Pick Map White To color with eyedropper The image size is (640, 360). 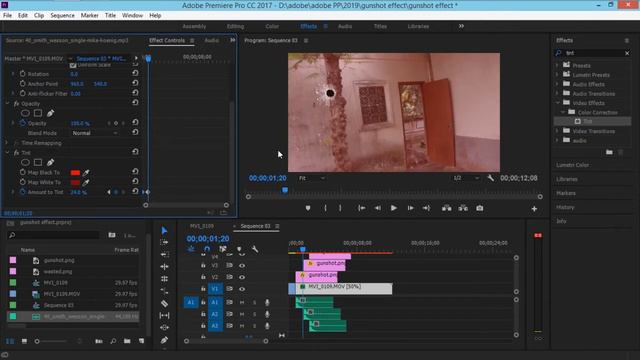(86, 182)
